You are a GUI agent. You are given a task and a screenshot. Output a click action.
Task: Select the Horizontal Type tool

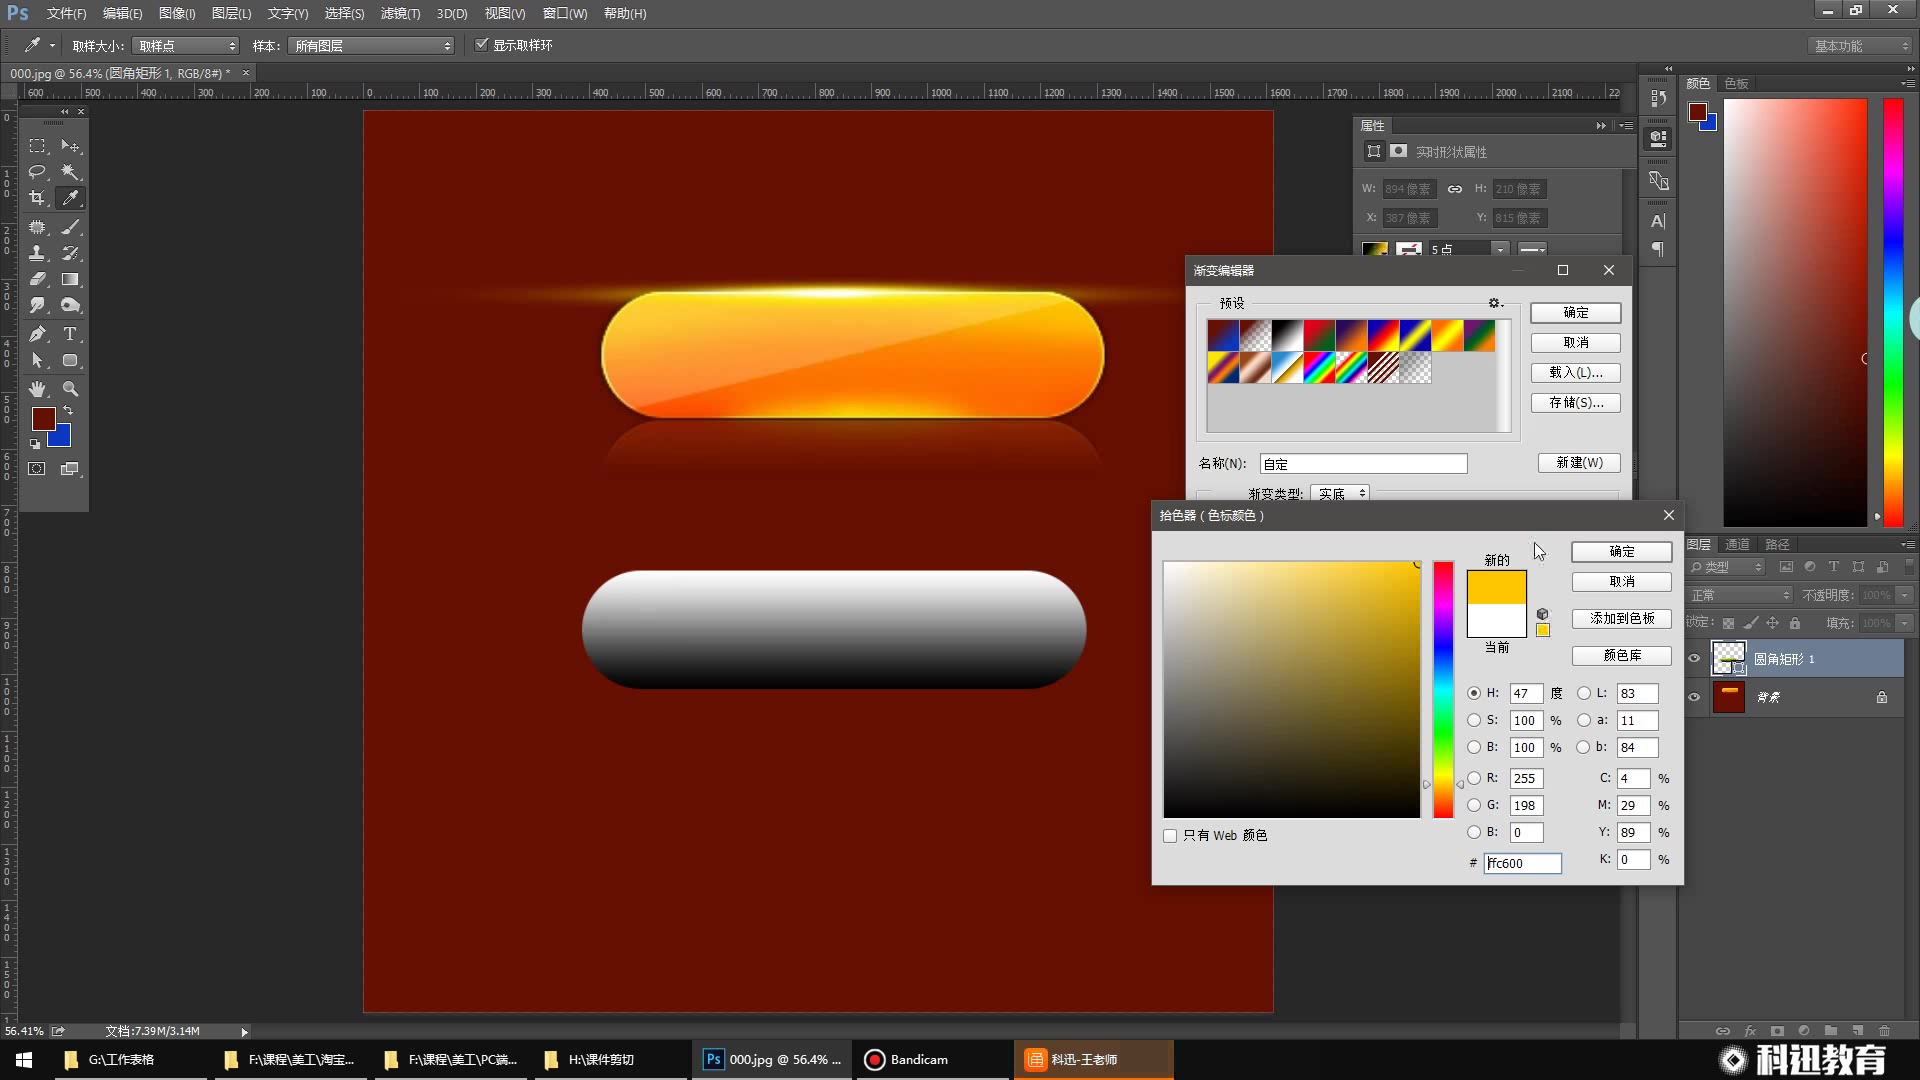(x=70, y=334)
